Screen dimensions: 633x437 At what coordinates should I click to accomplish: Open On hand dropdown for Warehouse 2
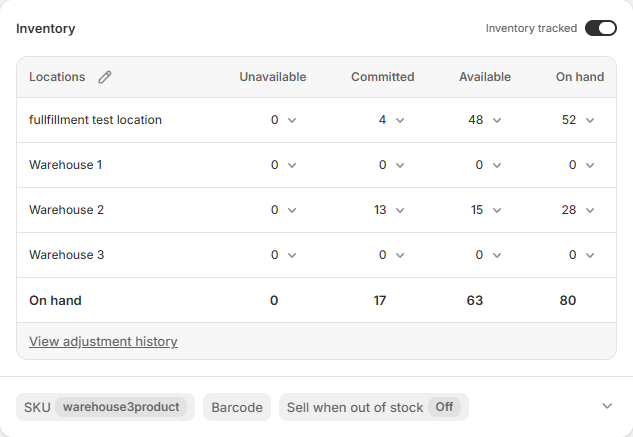(x=590, y=210)
